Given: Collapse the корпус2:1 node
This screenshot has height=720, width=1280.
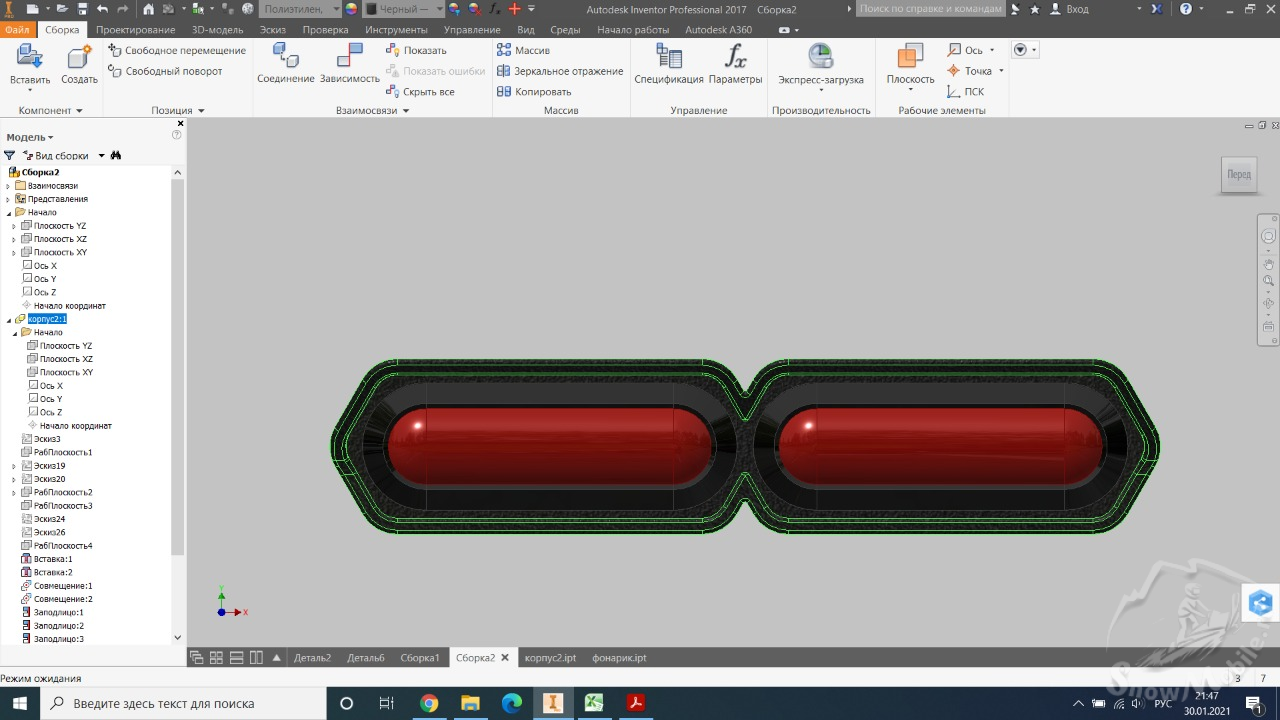Looking at the screenshot, I should (x=8, y=319).
